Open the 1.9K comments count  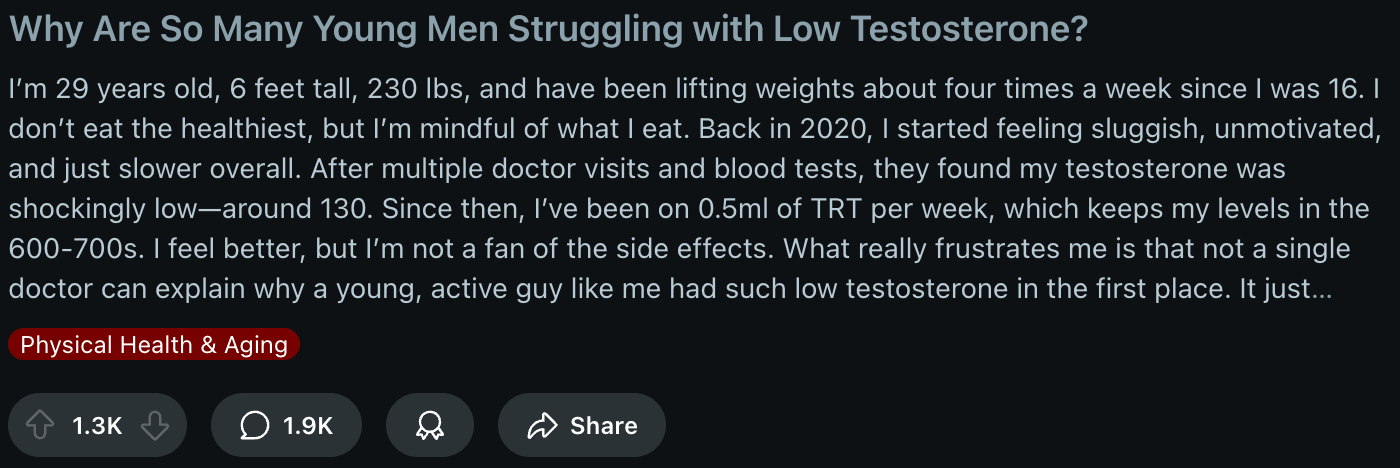308,426
